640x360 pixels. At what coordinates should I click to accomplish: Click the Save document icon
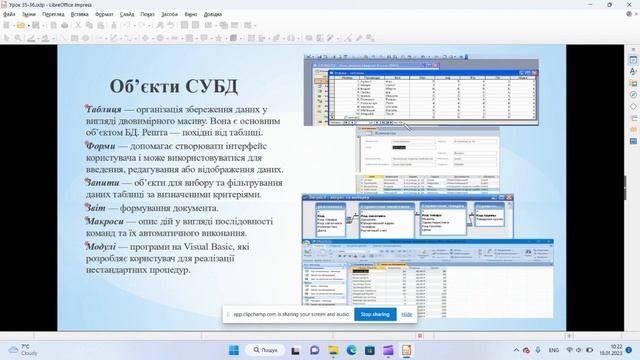(x=36, y=25)
